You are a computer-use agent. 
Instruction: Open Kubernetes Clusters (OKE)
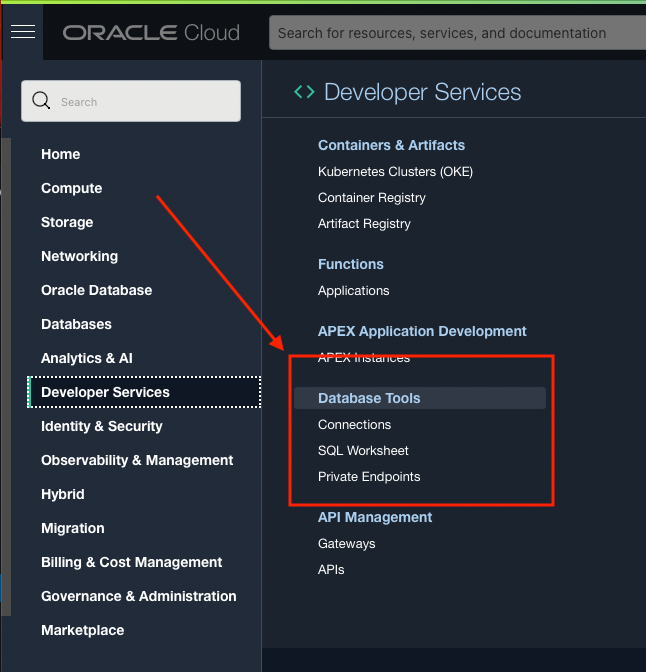[395, 171]
